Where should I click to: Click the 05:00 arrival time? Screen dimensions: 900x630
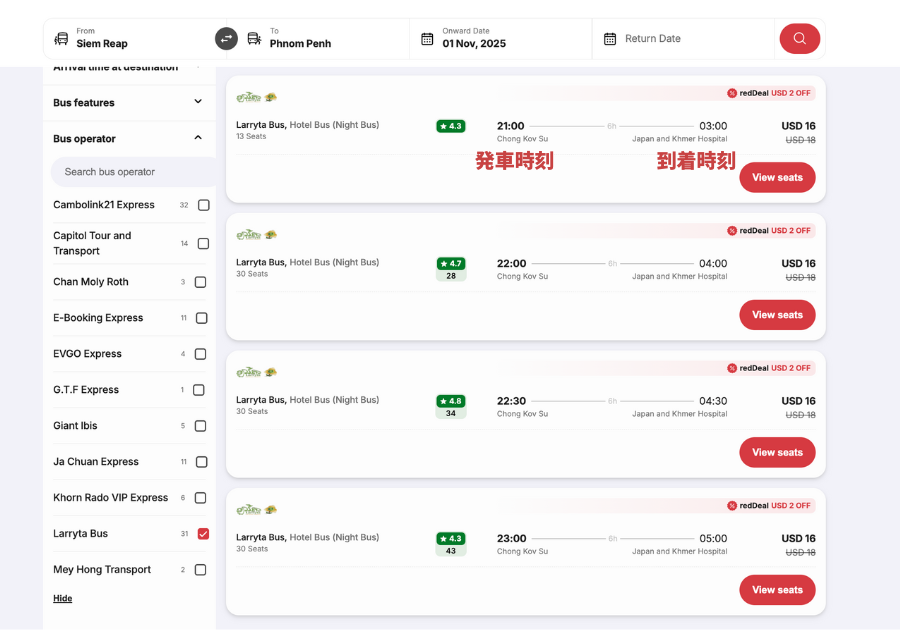tap(713, 538)
